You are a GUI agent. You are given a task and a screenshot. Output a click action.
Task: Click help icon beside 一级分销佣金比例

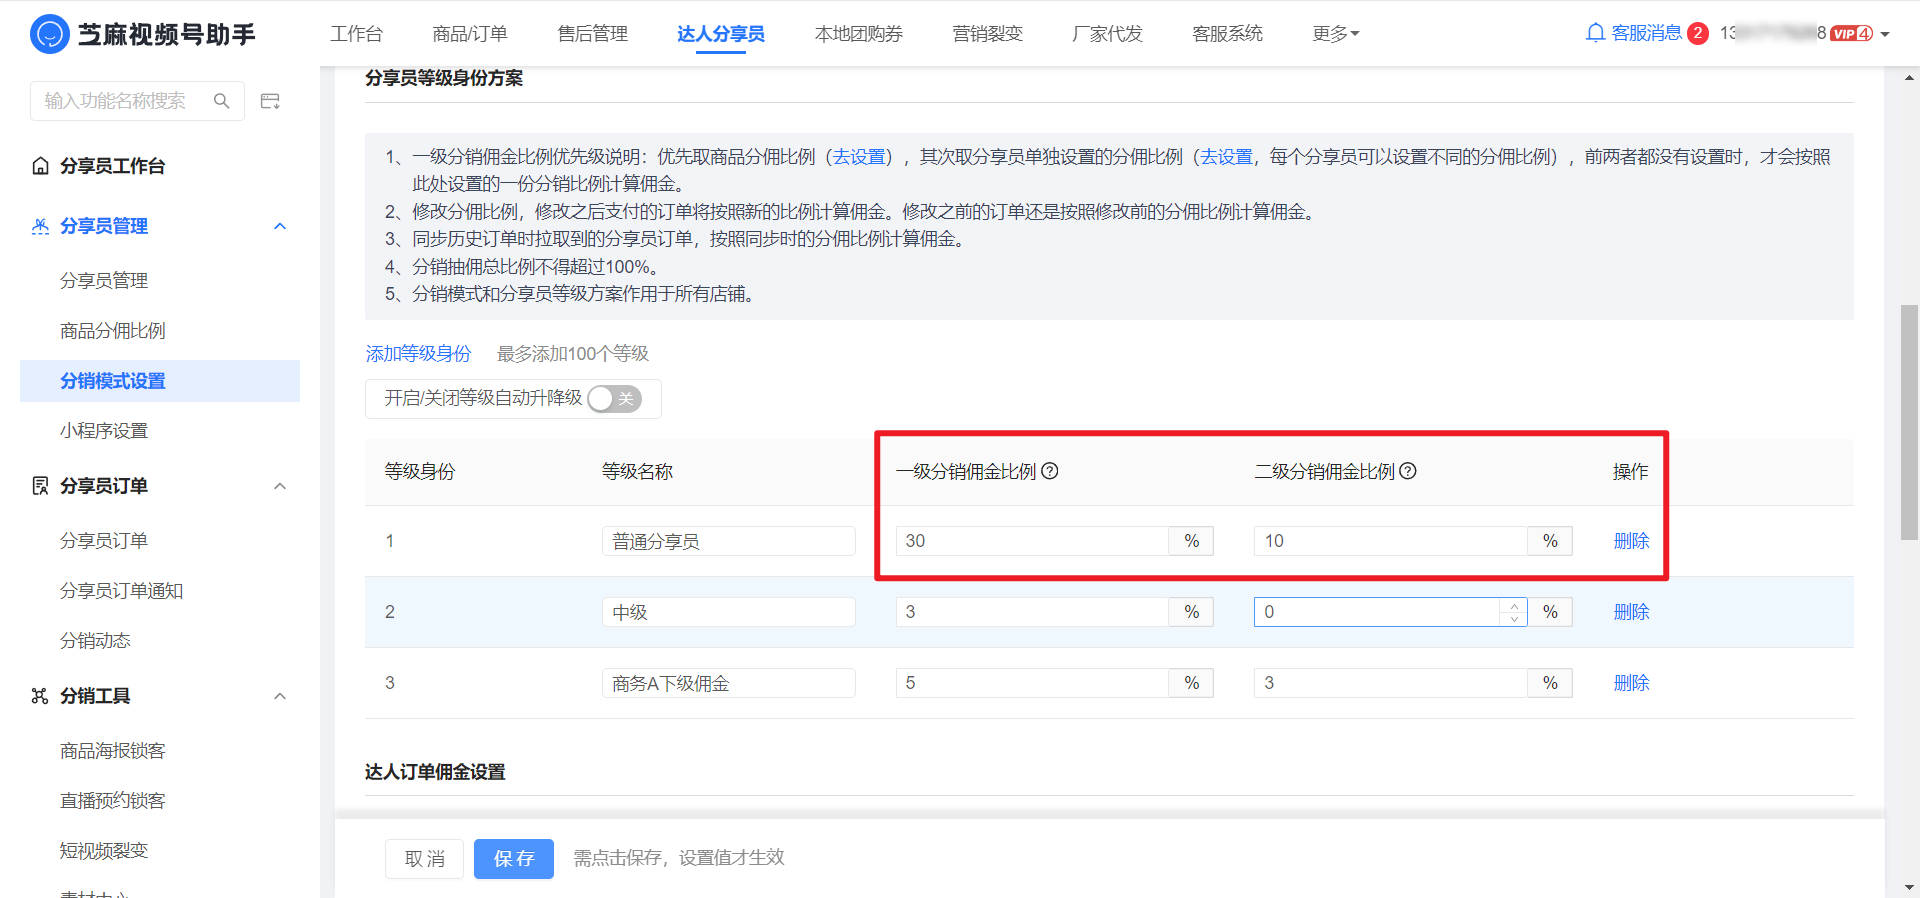coord(1050,471)
